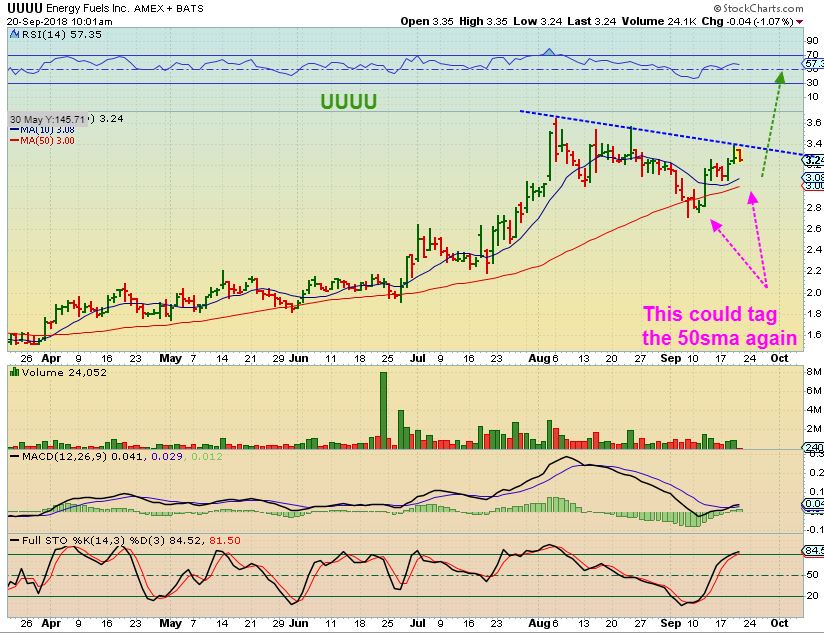Click the Apr label on the bottom stochastic date axis
The width and height of the screenshot is (824, 633).
click(x=52, y=623)
